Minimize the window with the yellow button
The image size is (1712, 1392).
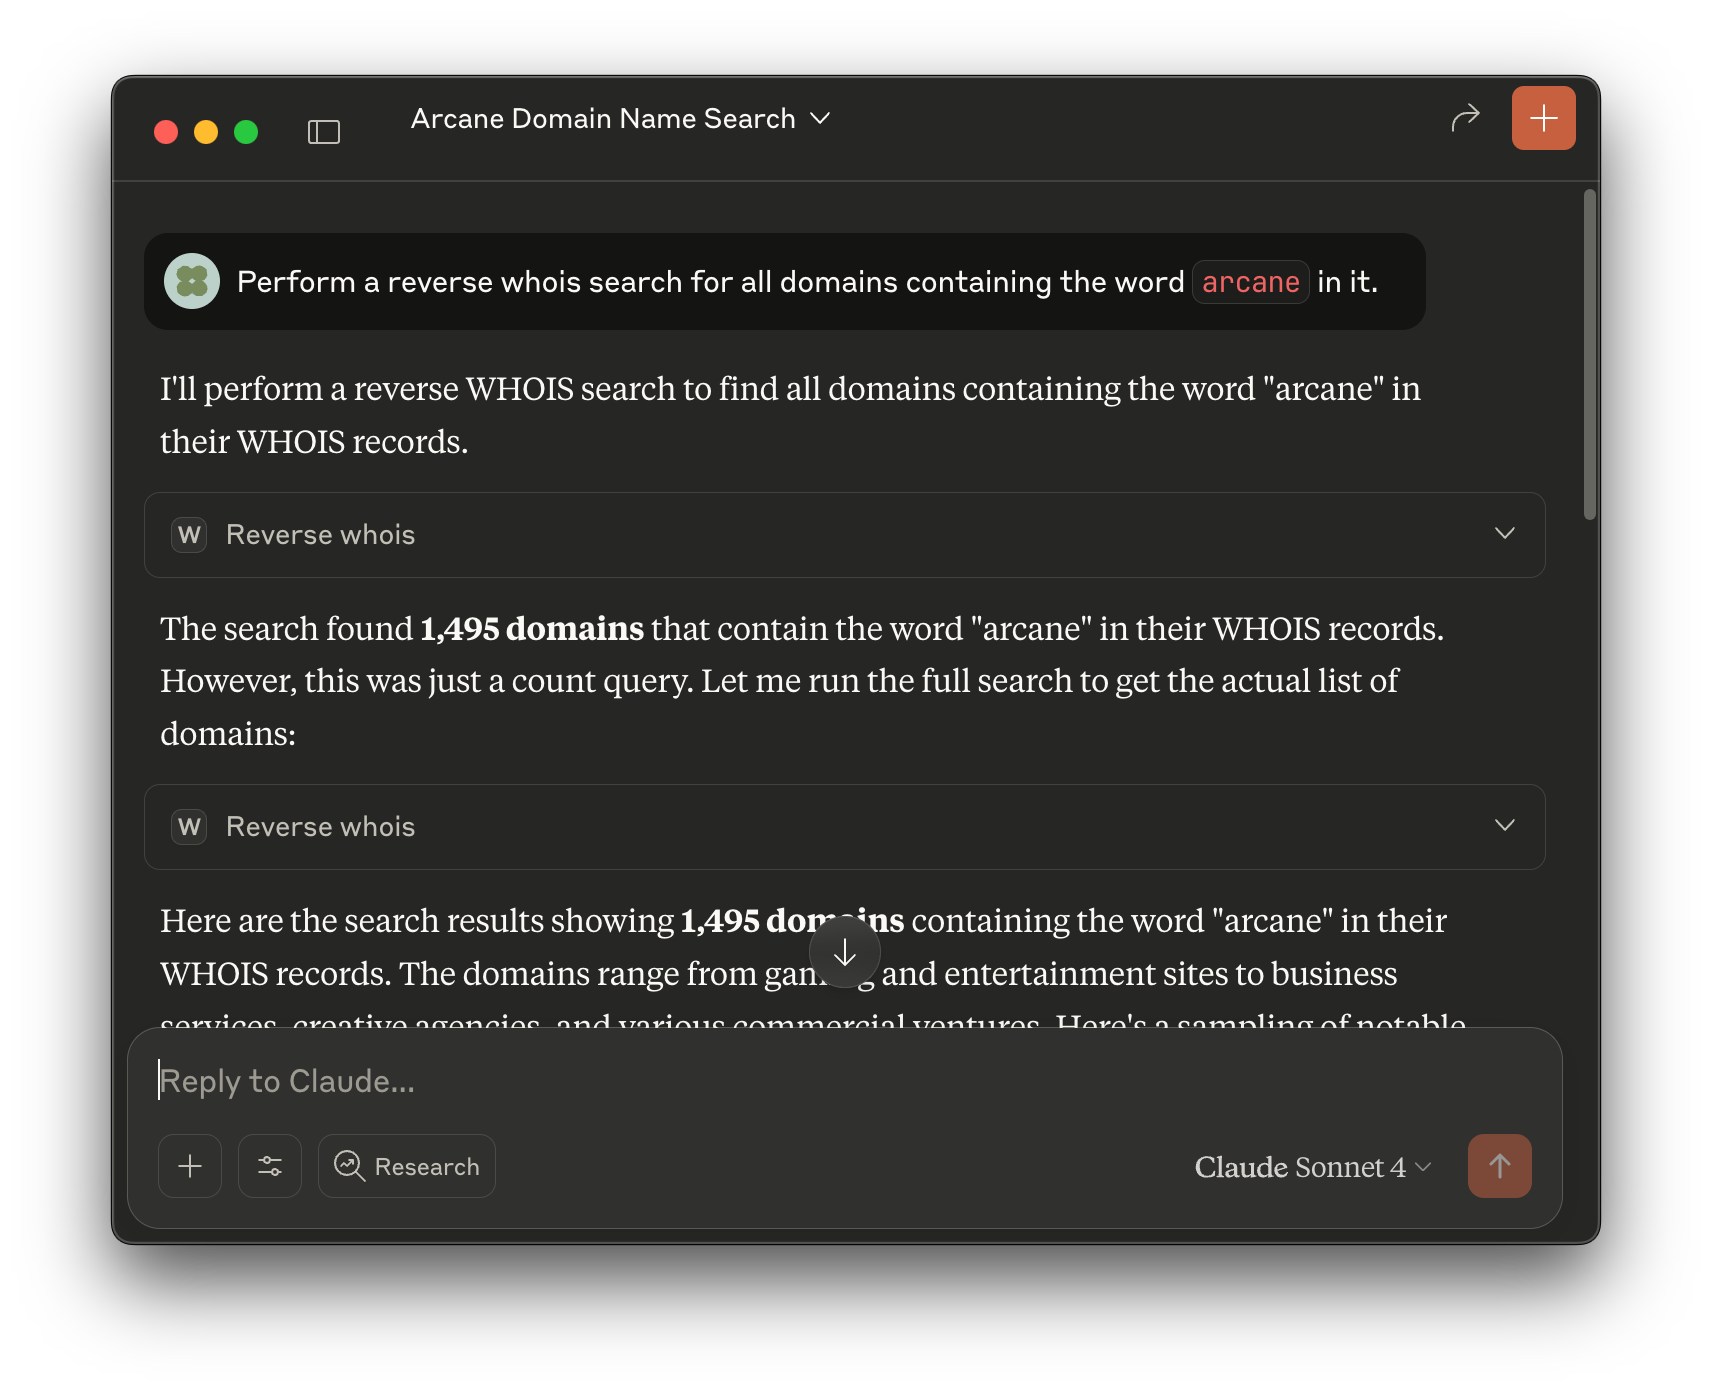[x=206, y=132]
